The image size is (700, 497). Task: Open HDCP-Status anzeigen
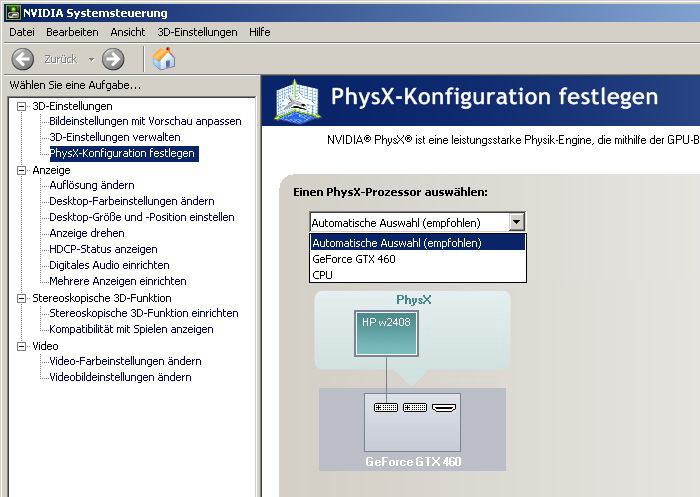pyautogui.click(x=103, y=249)
